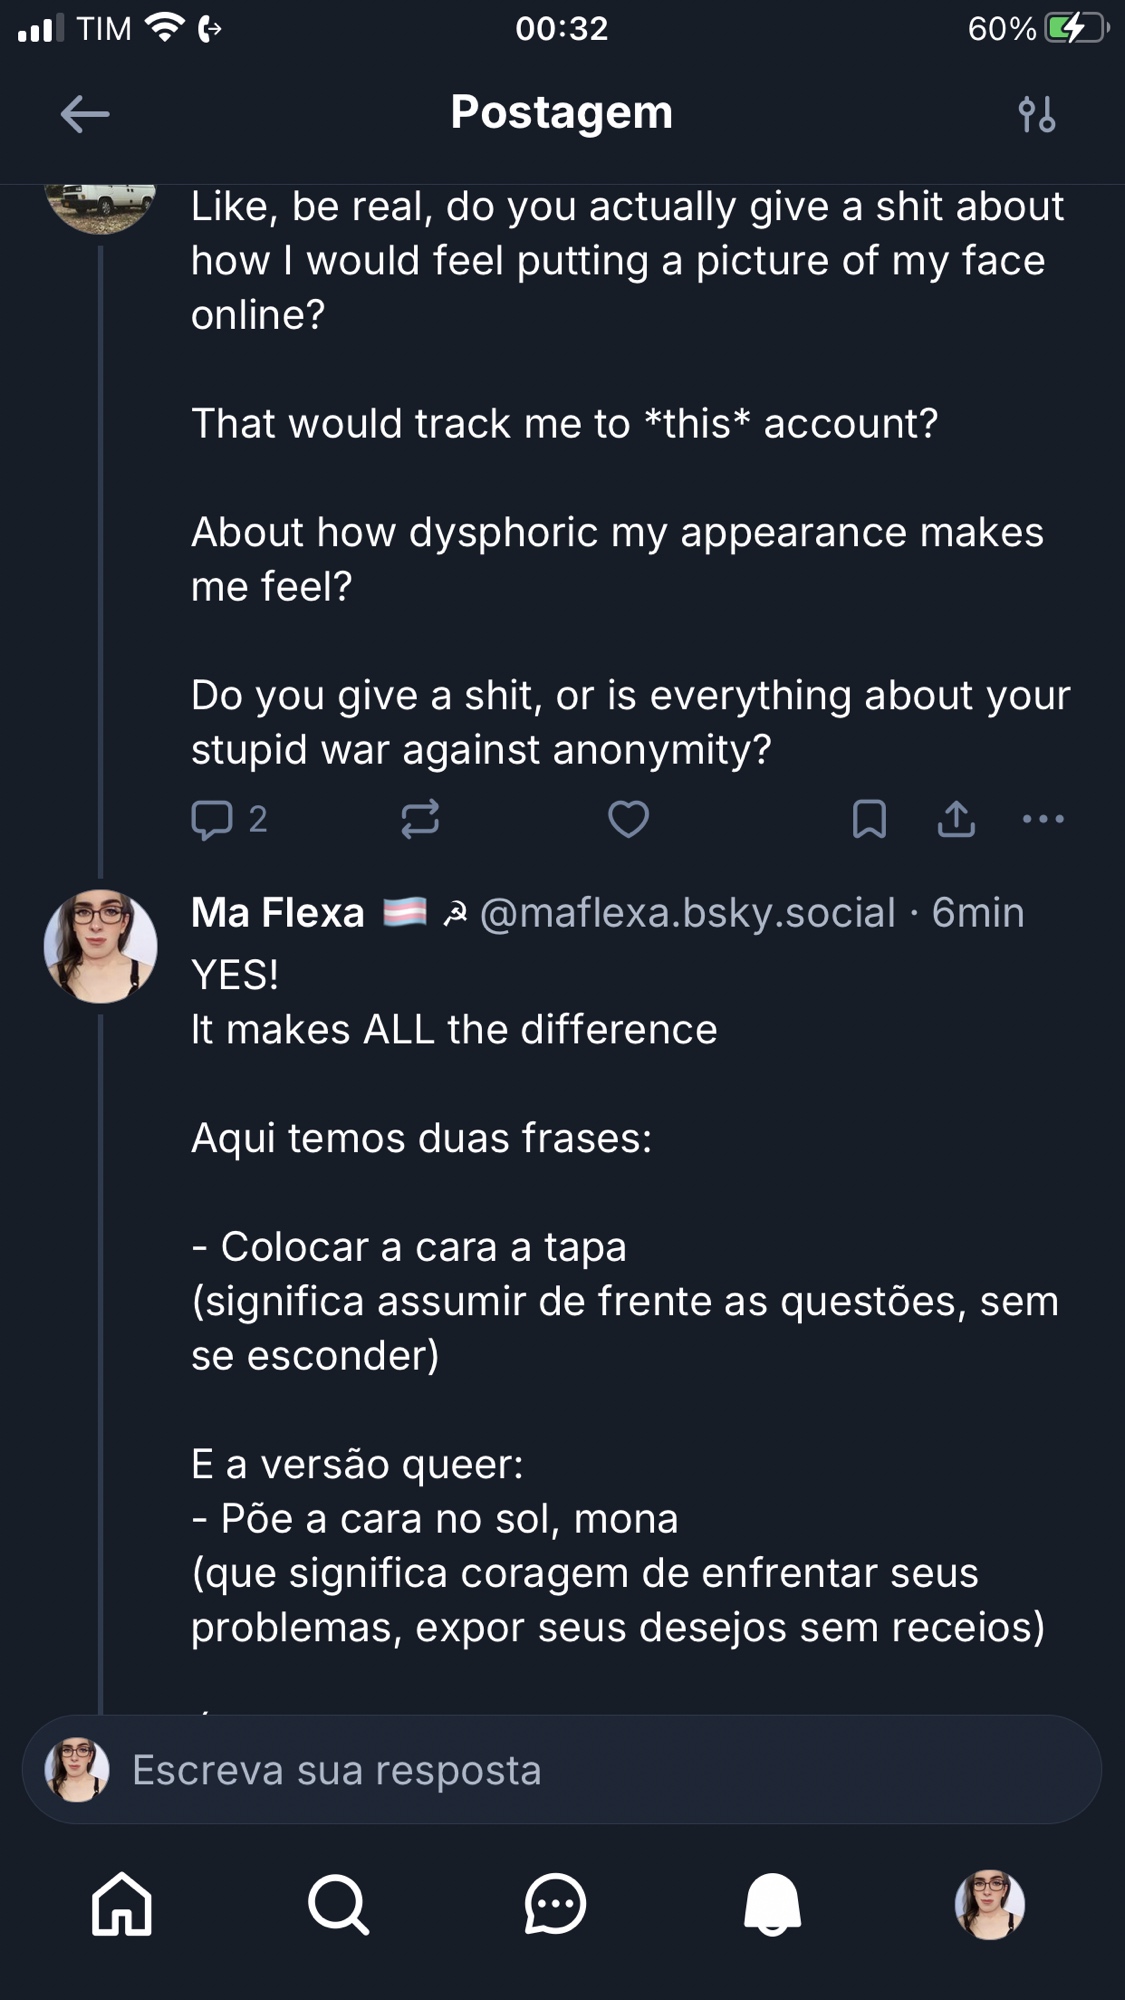The image size is (1125, 2000).
Task: Open thread settings filter icon
Action: click(x=1036, y=114)
